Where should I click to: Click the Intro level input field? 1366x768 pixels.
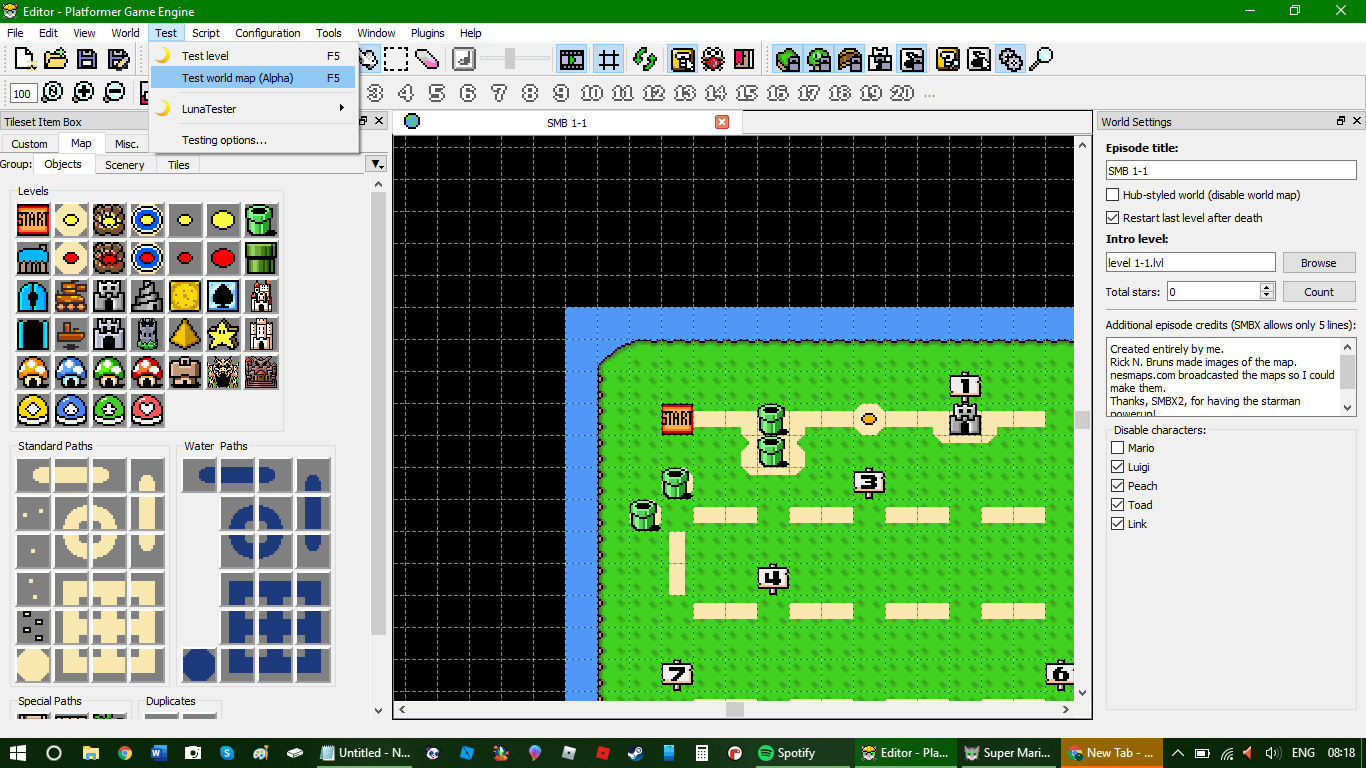pyautogui.click(x=1191, y=263)
